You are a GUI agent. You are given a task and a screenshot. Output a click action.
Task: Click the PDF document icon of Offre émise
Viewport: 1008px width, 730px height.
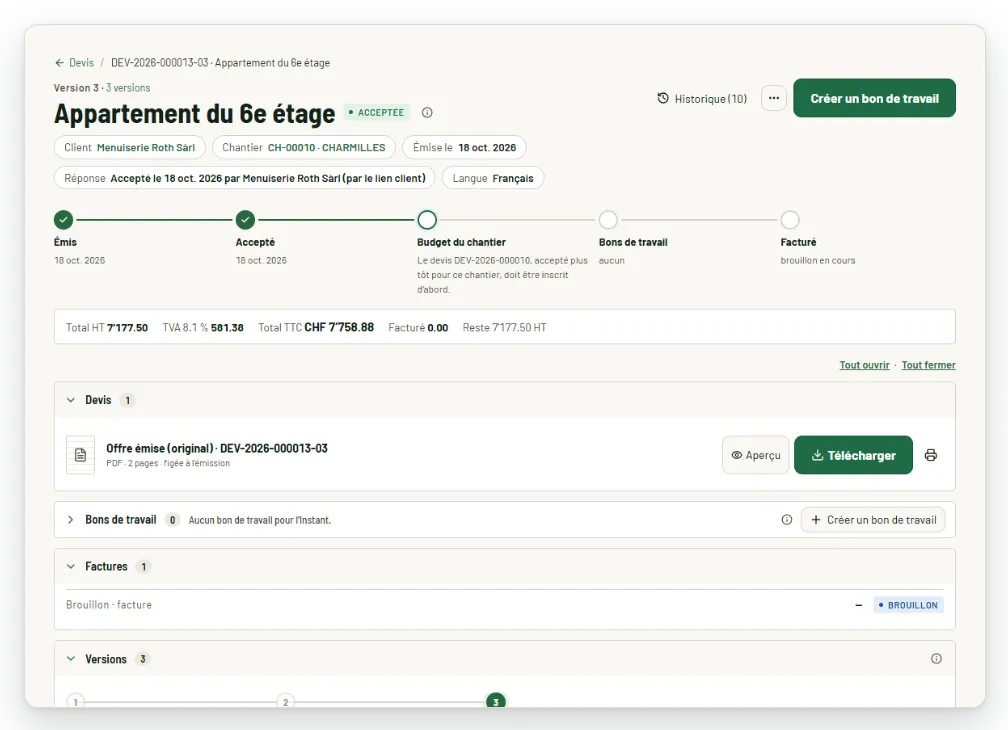point(80,455)
